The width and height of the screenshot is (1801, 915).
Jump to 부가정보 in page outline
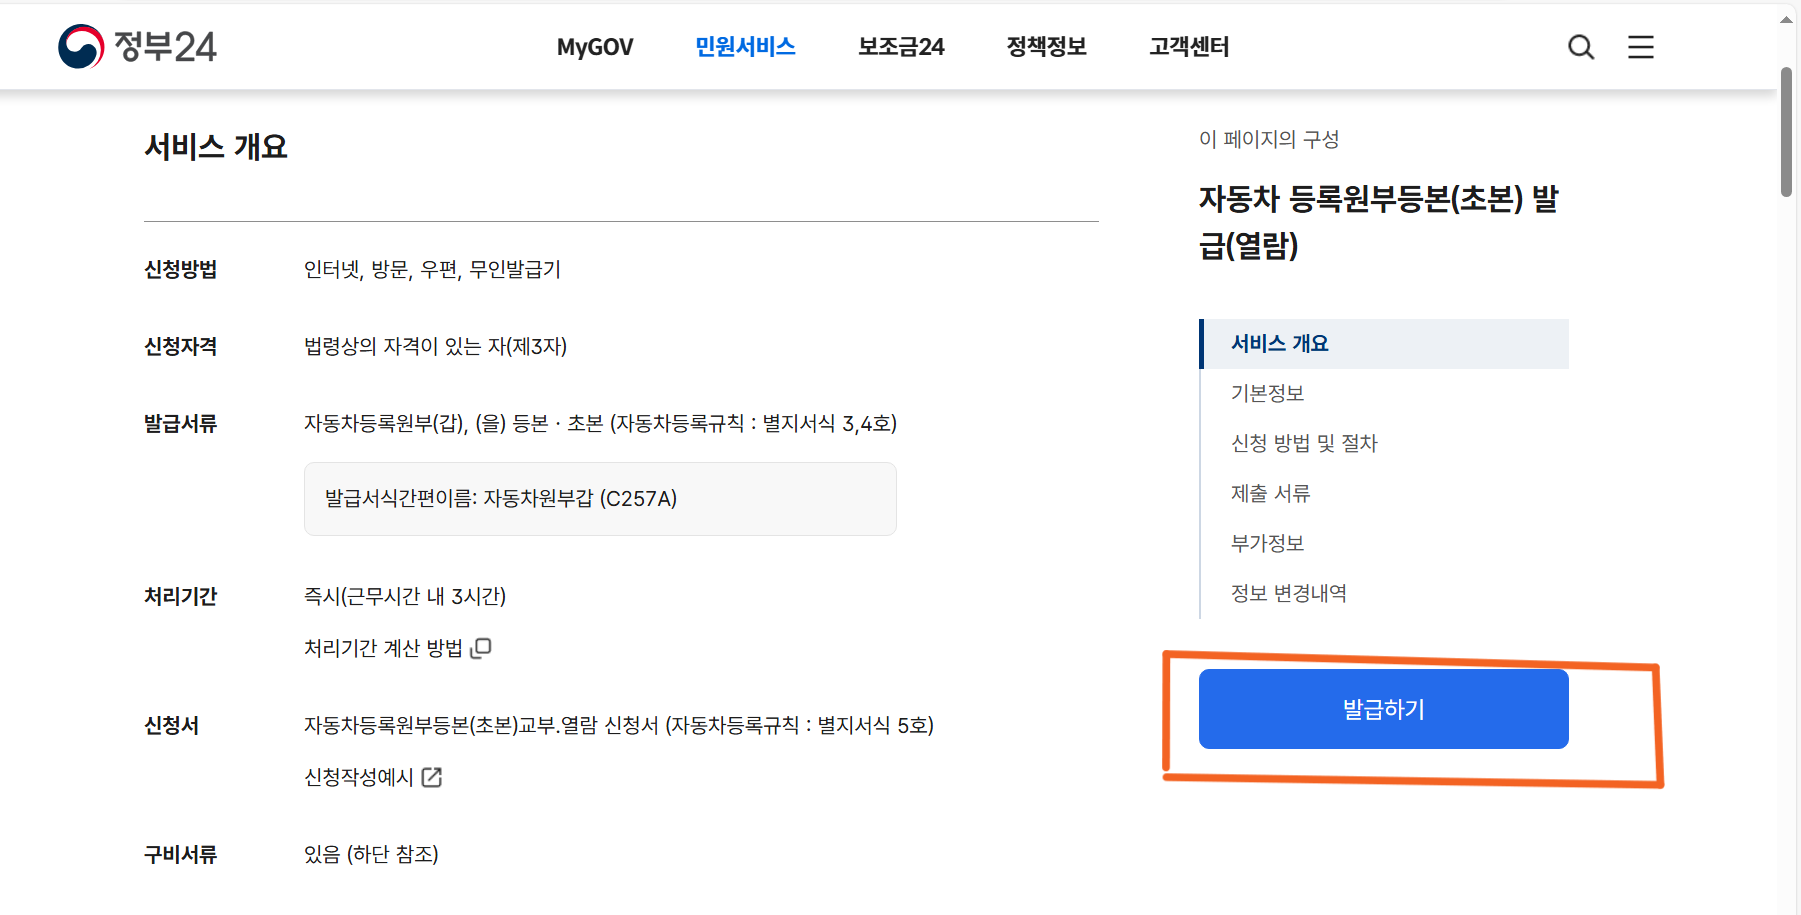click(1267, 544)
